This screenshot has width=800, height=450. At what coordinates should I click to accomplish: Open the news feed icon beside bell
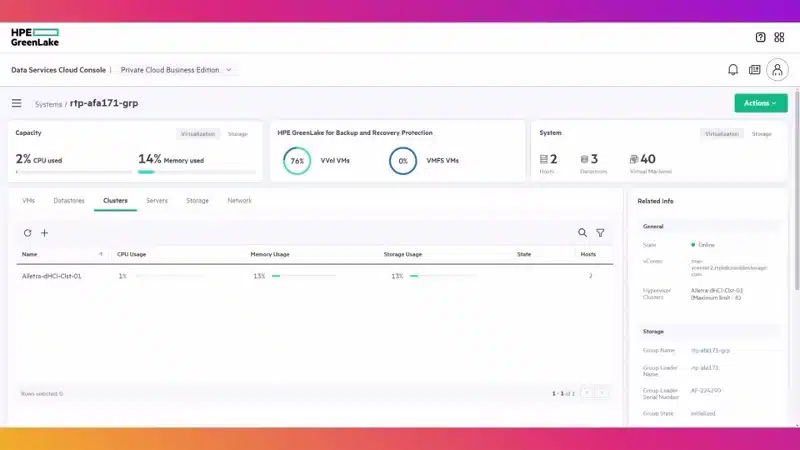coord(754,70)
